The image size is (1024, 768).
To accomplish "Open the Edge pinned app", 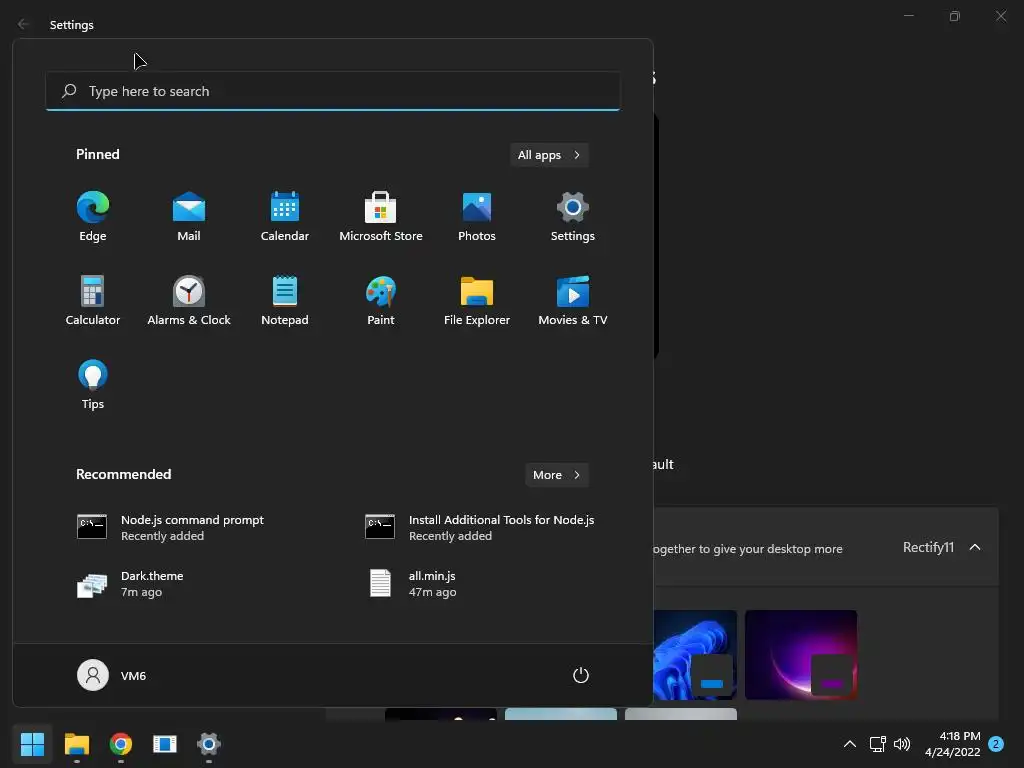I will click(x=93, y=217).
